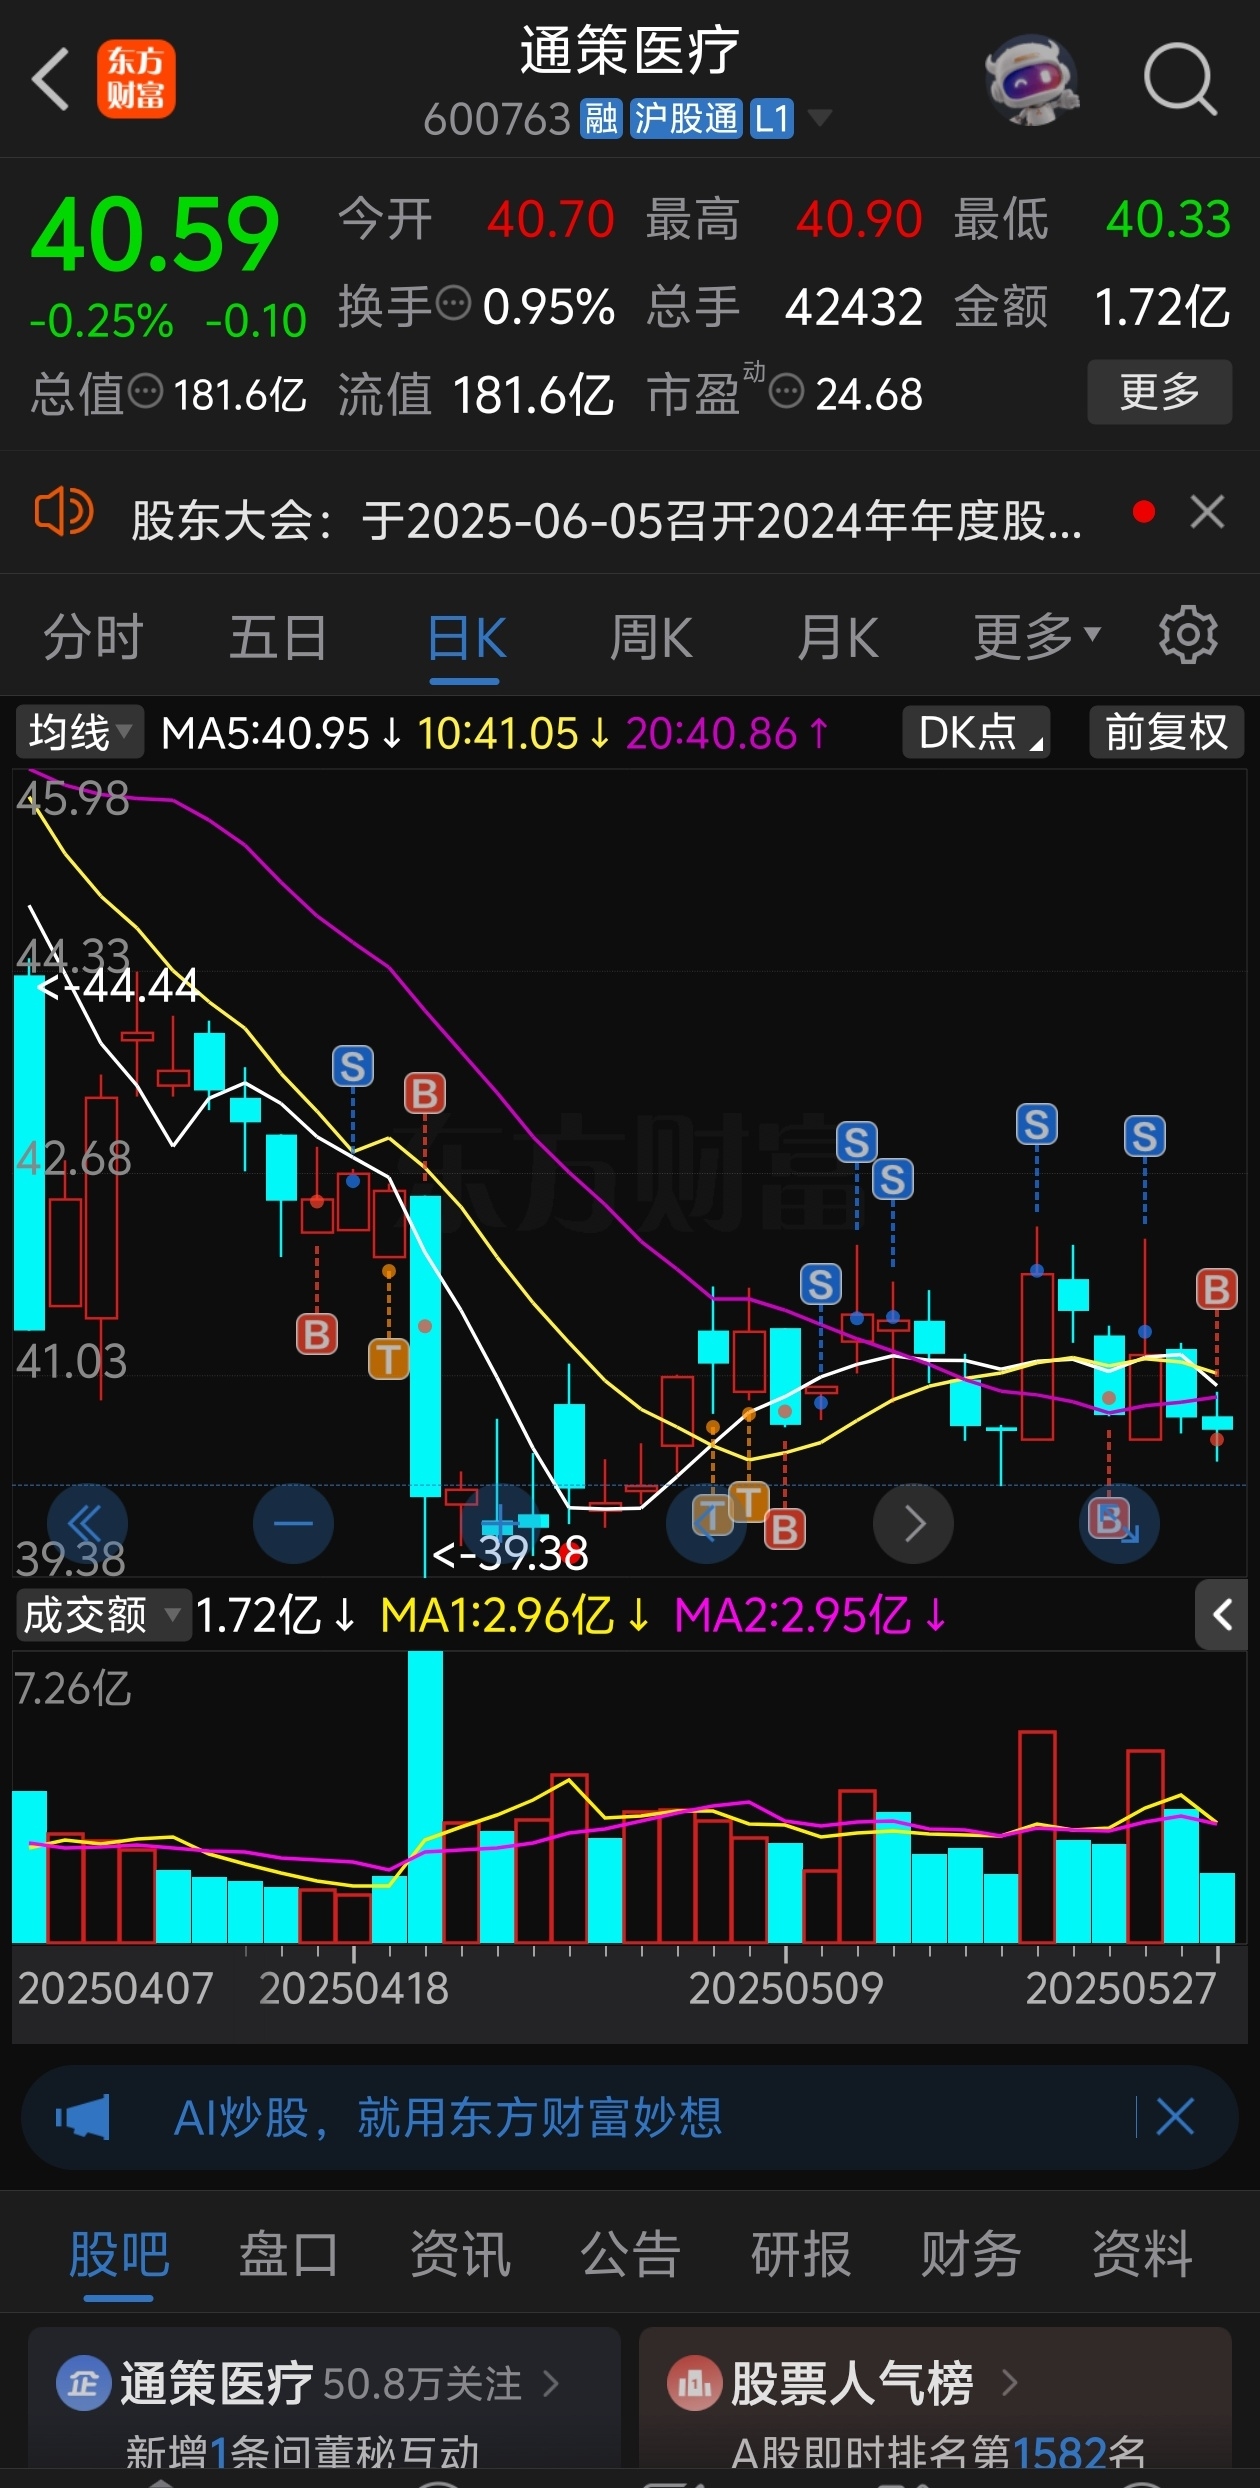Image resolution: width=1260 pixels, height=2488 pixels.
Task: Expand stock switch dropdown beside L1
Action: coord(819,118)
